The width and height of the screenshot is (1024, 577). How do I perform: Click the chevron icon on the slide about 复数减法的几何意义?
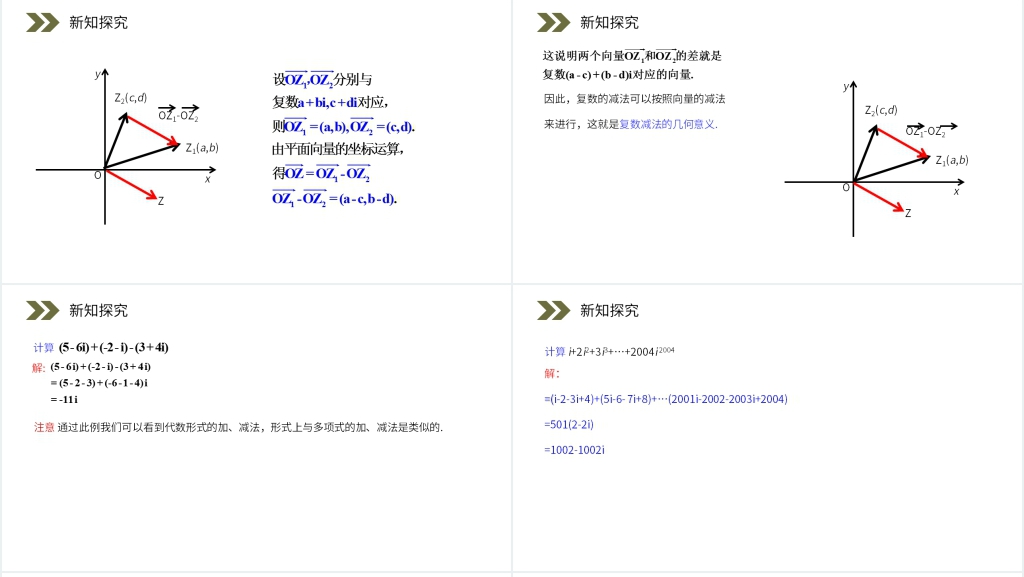(554, 23)
